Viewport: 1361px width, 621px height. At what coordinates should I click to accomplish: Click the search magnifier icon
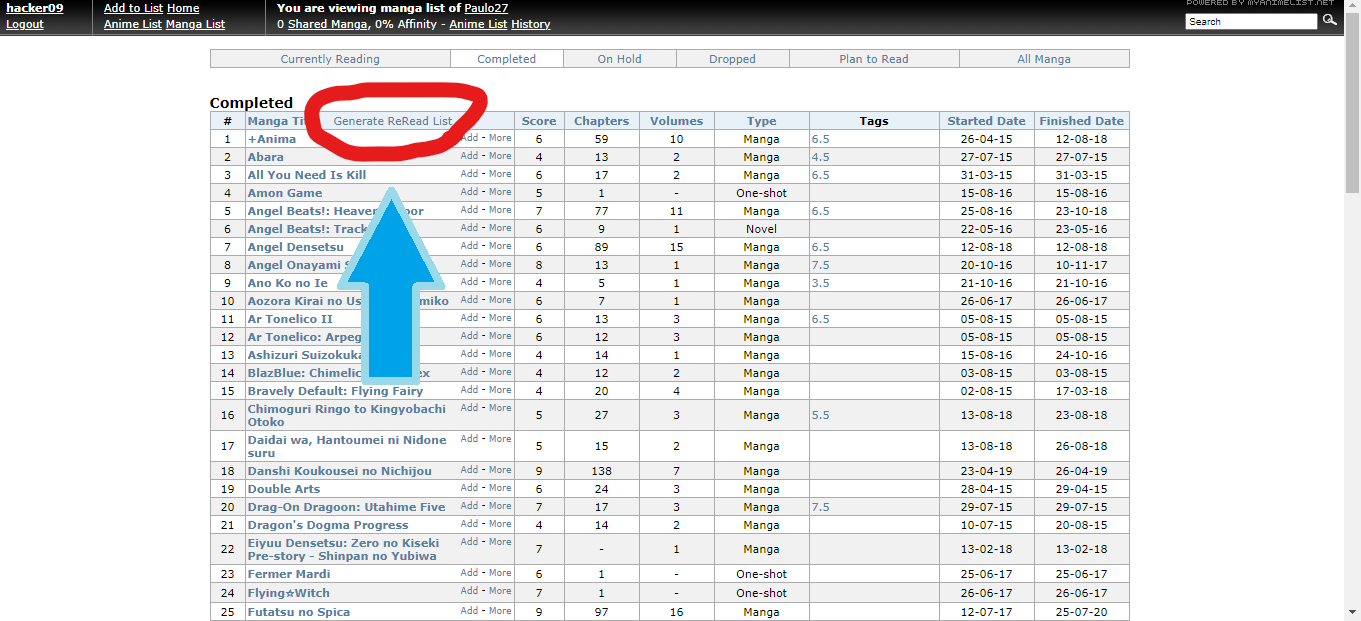1329,20
